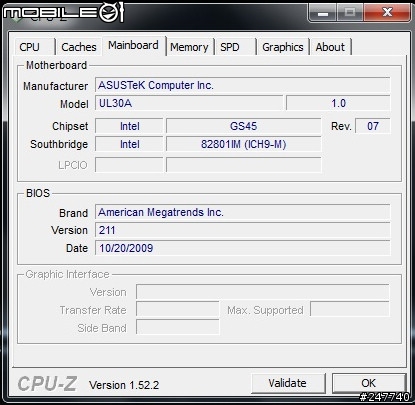The width and height of the screenshot is (415, 405).
Task: Switch to the Memory tab
Action: point(189,47)
